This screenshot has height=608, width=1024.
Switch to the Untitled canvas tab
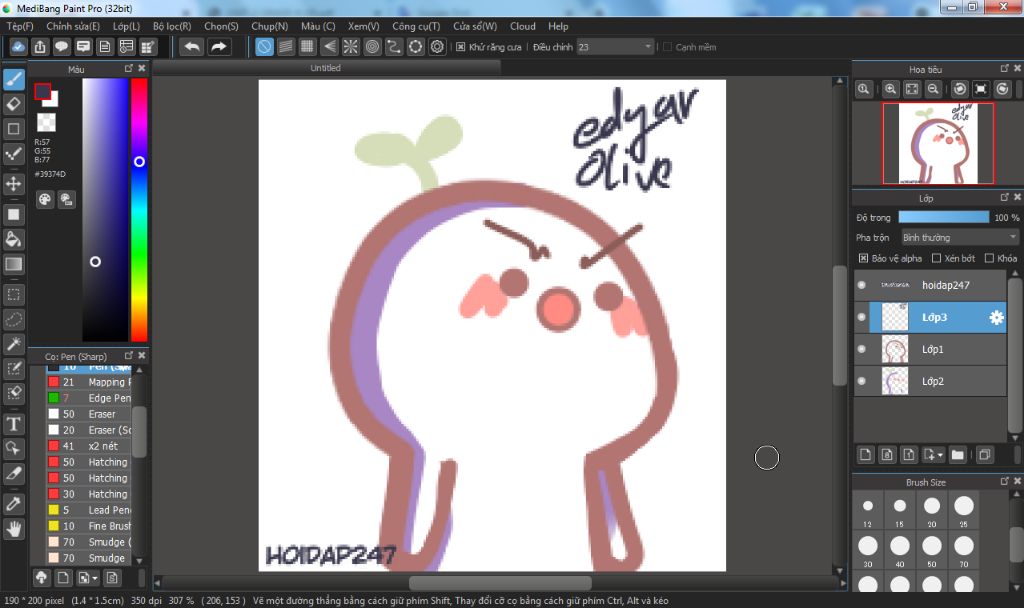[325, 68]
